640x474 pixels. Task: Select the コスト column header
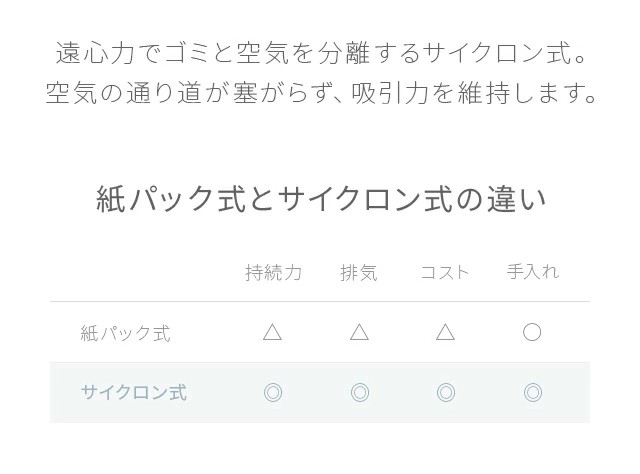tap(445, 272)
